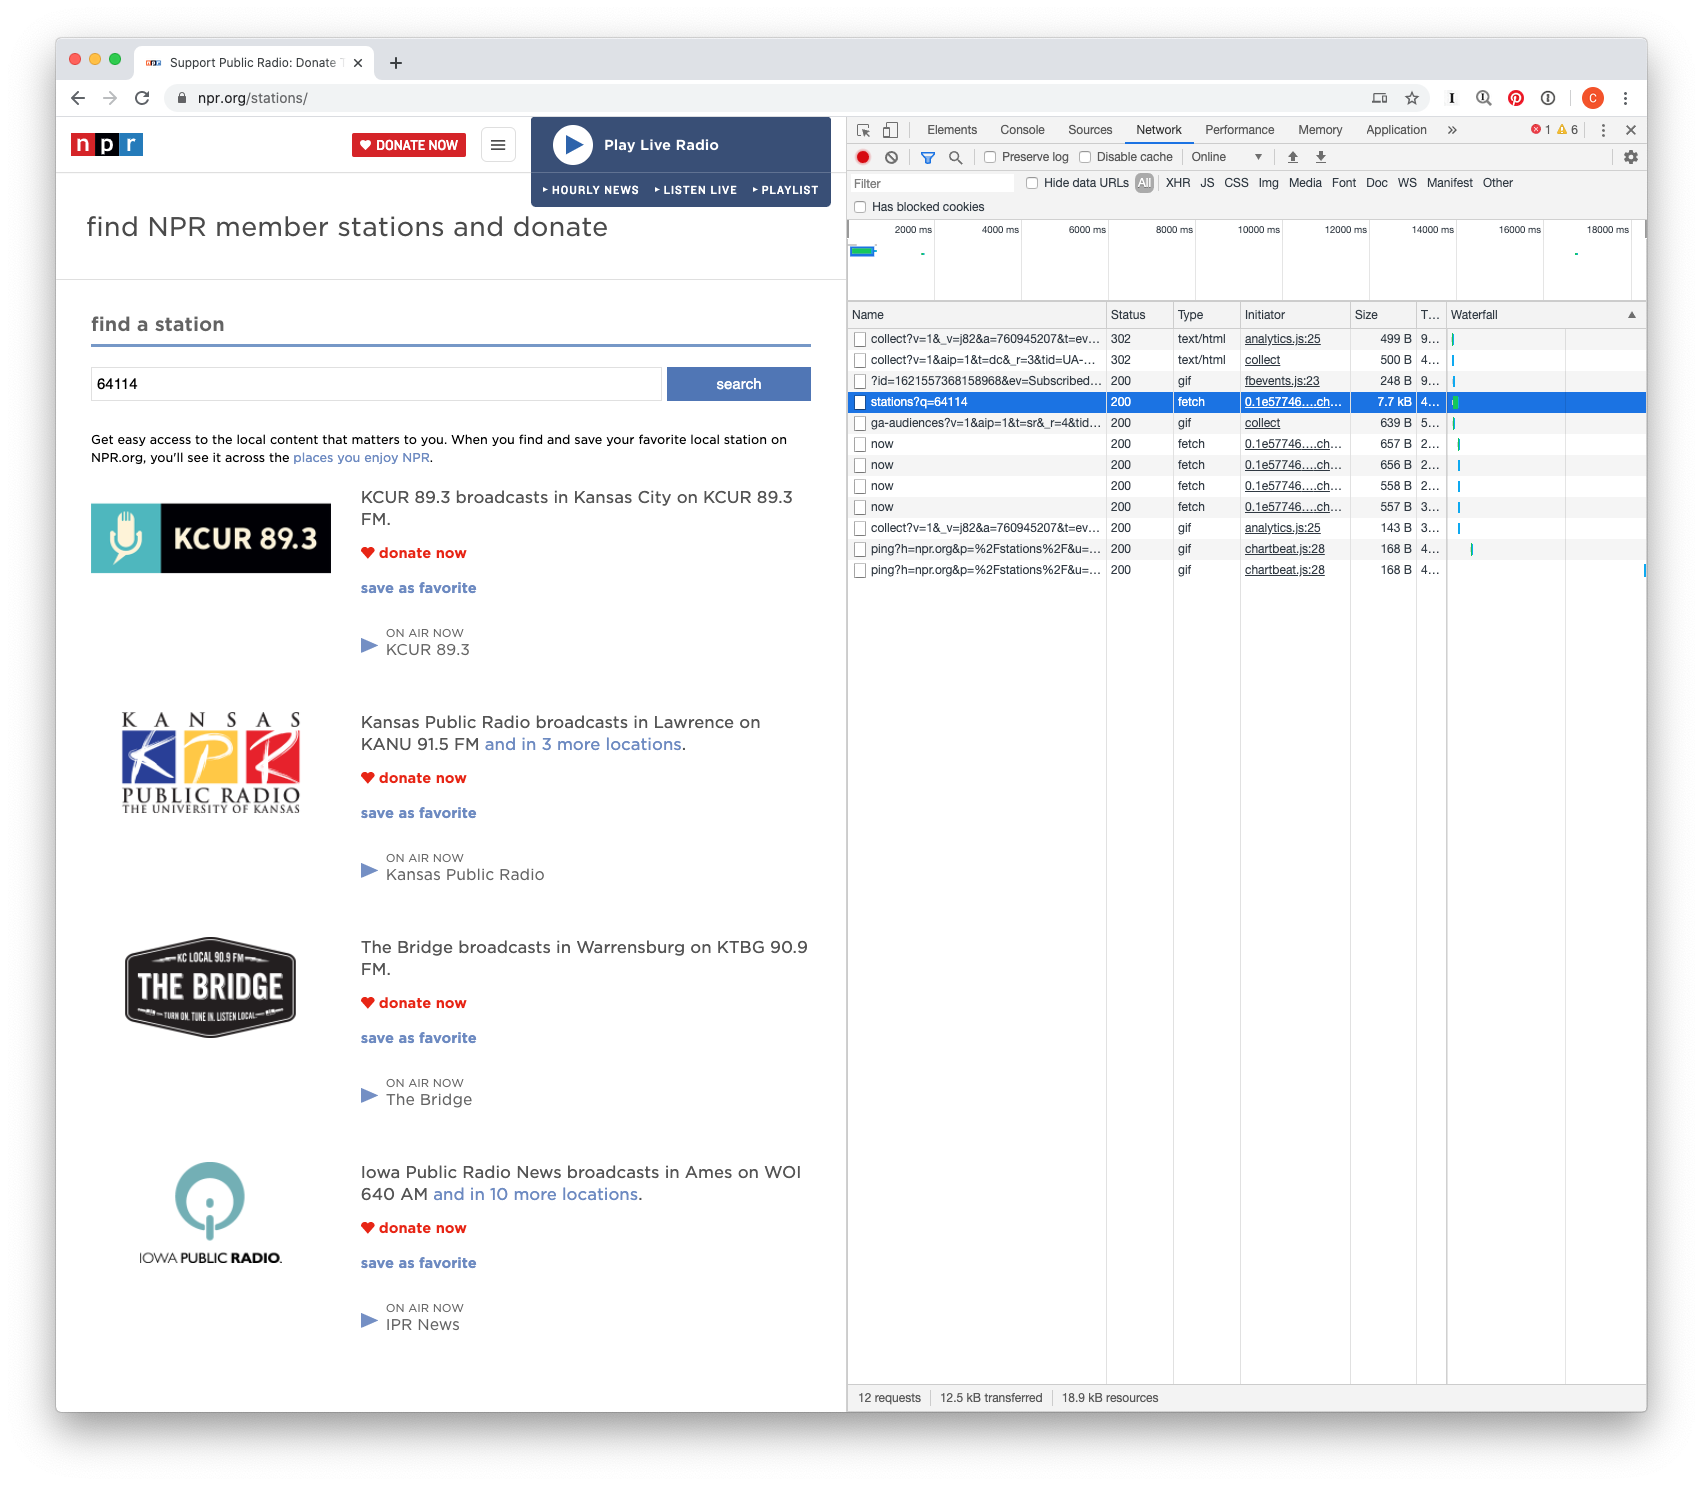Toggle device toolbar icon in DevTools
The width and height of the screenshot is (1703, 1486).
click(890, 130)
